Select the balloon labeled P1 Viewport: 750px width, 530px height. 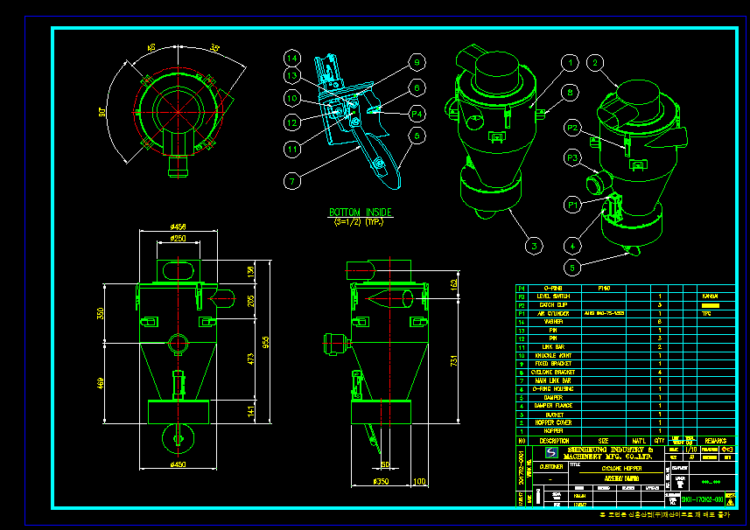point(573,204)
